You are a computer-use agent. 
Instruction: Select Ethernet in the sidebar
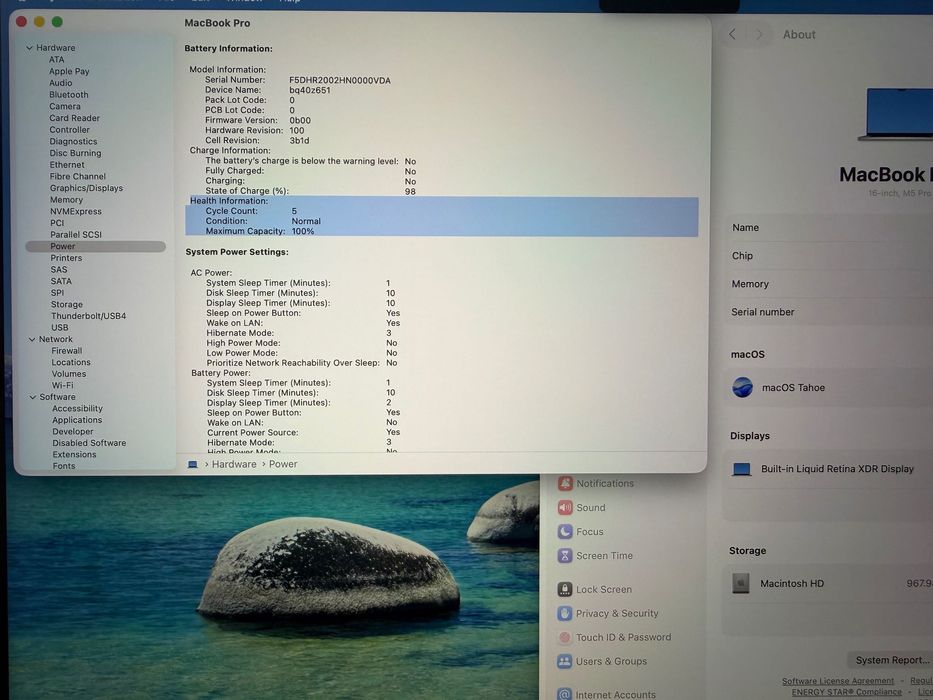pyautogui.click(x=67, y=165)
